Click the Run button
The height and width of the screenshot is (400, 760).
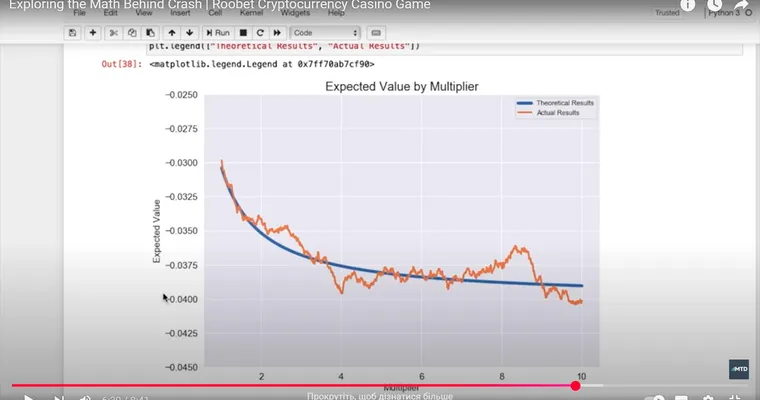pyautogui.click(x=218, y=33)
